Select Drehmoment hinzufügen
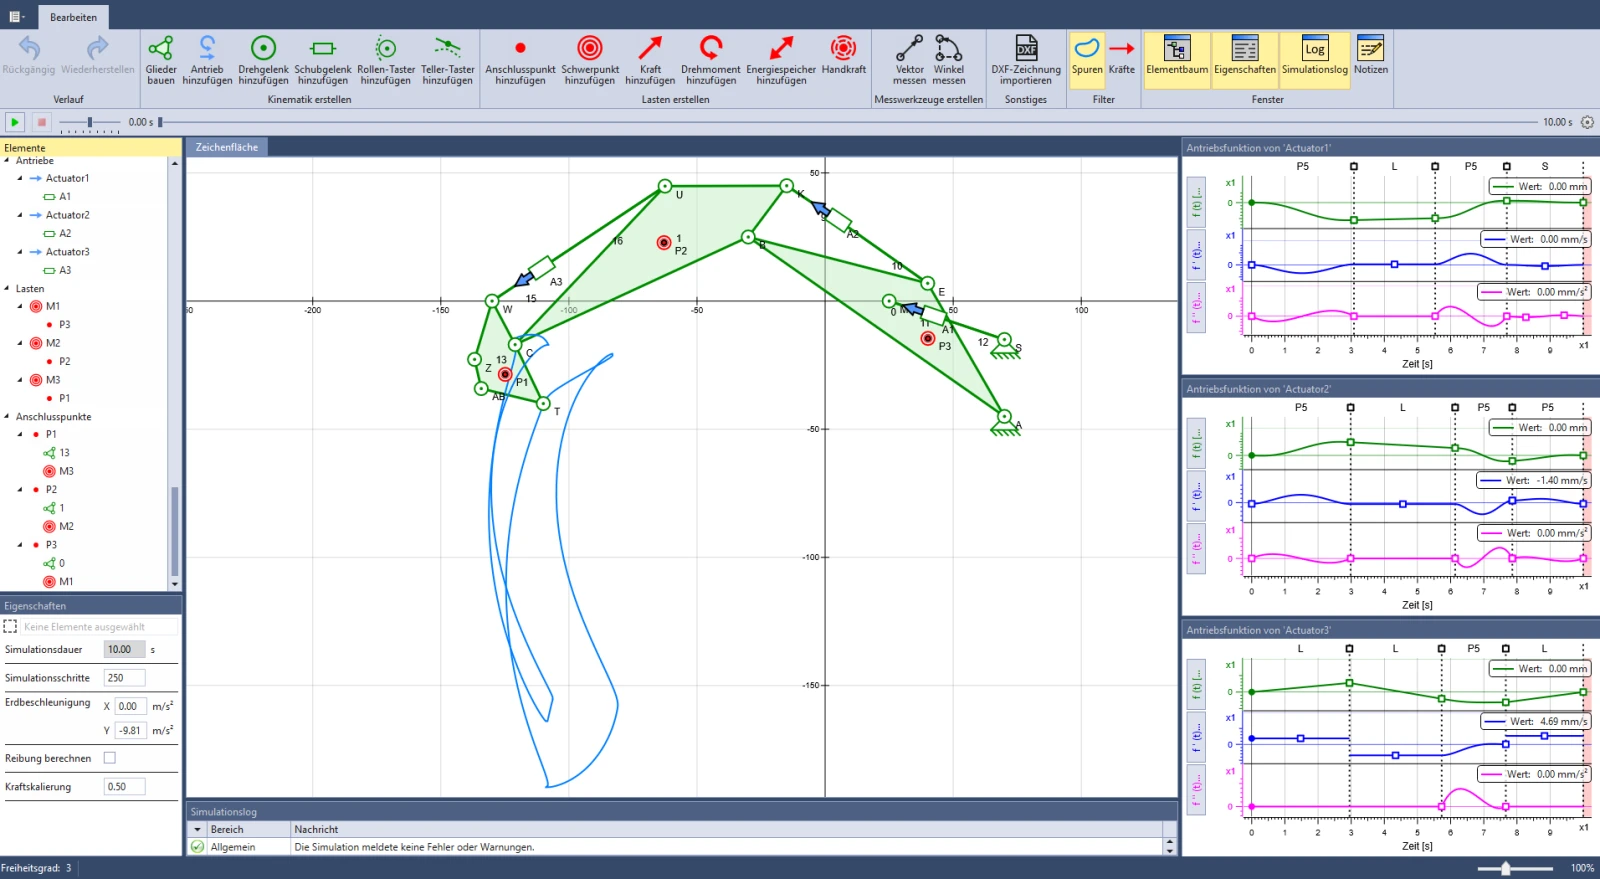The height and width of the screenshot is (879, 1600). (x=711, y=60)
